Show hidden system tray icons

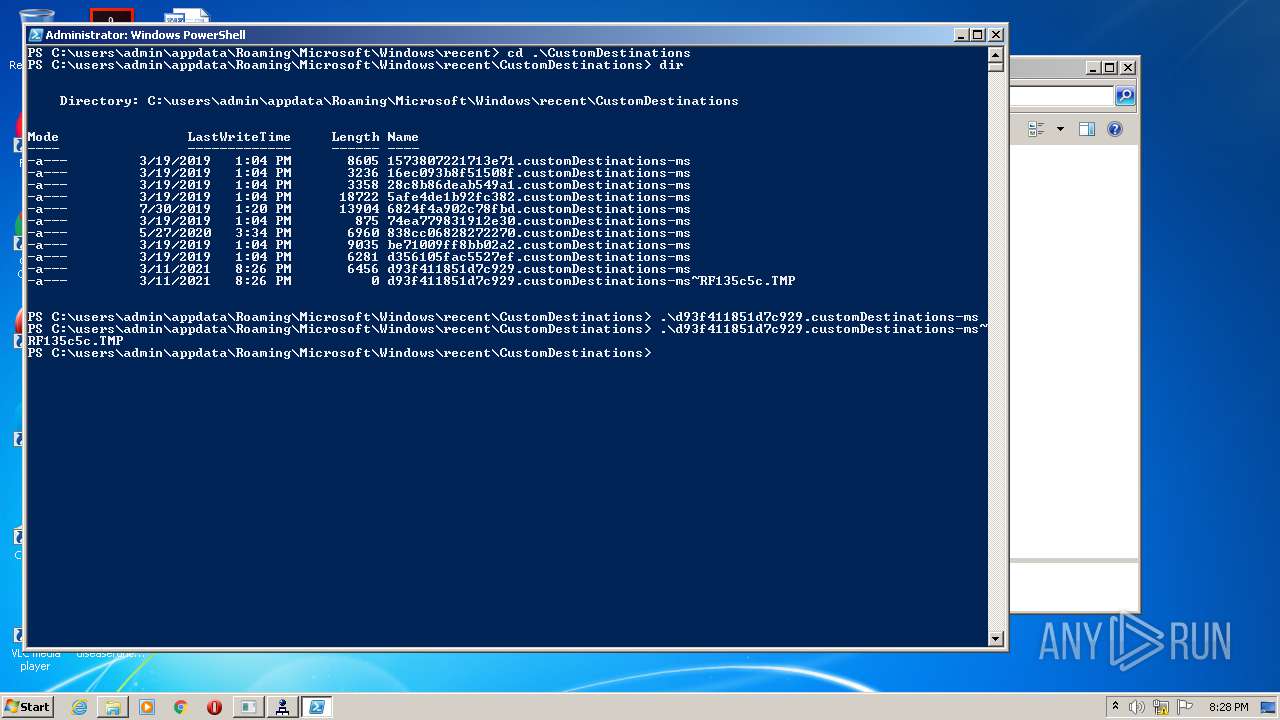(1115, 707)
